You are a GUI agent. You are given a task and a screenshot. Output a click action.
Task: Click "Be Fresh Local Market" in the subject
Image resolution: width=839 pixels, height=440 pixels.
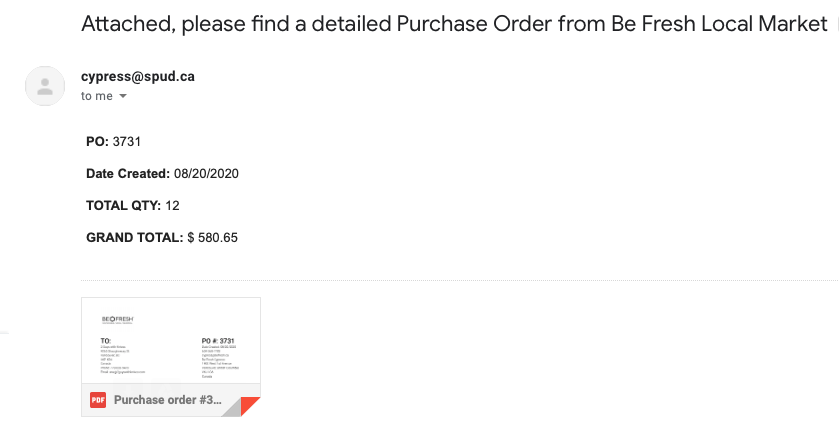coord(718,24)
